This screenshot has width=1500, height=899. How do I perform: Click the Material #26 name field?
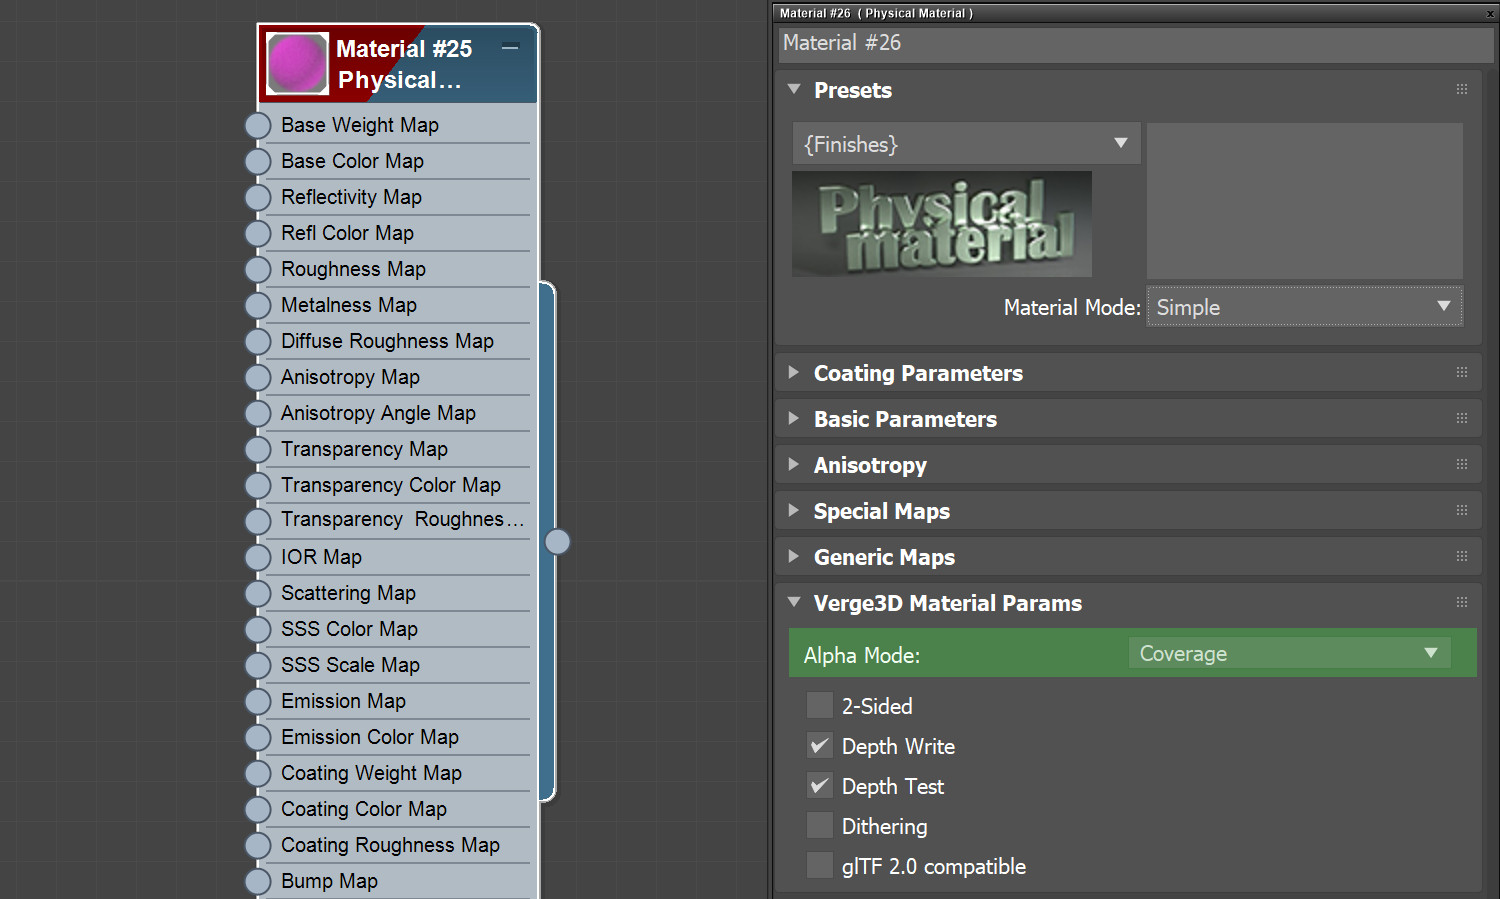1136,43
